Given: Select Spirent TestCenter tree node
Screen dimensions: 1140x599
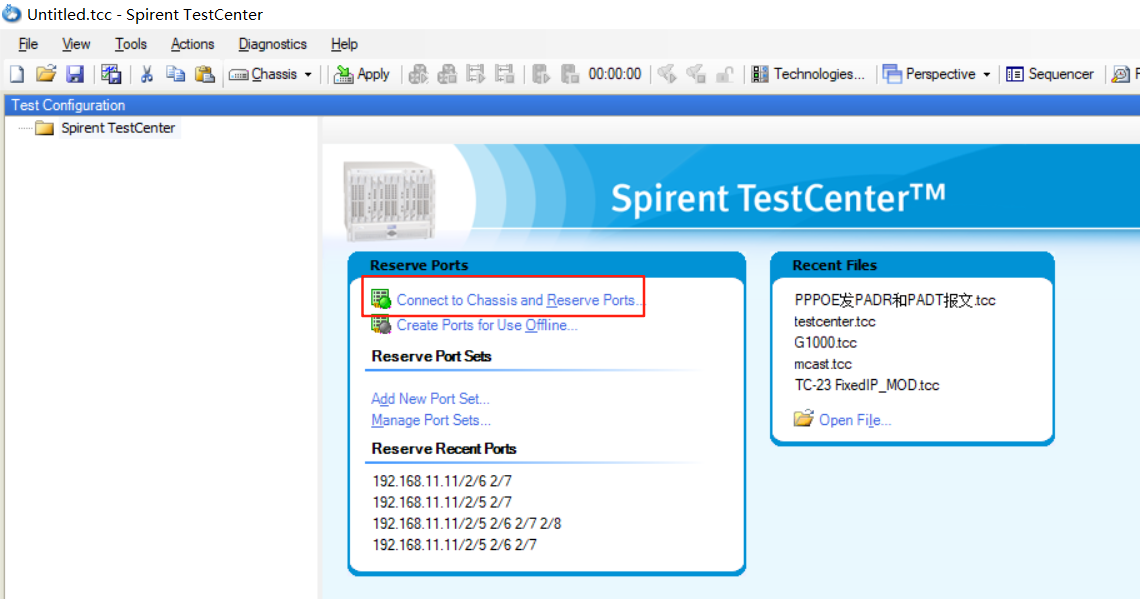Looking at the screenshot, I should click(118, 128).
